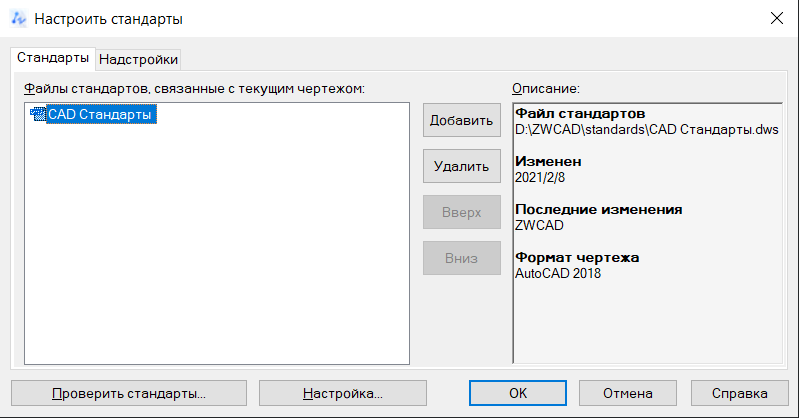This screenshot has height=418, width=799.
Task: Click the Удалить button
Action: click(x=462, y=166)
